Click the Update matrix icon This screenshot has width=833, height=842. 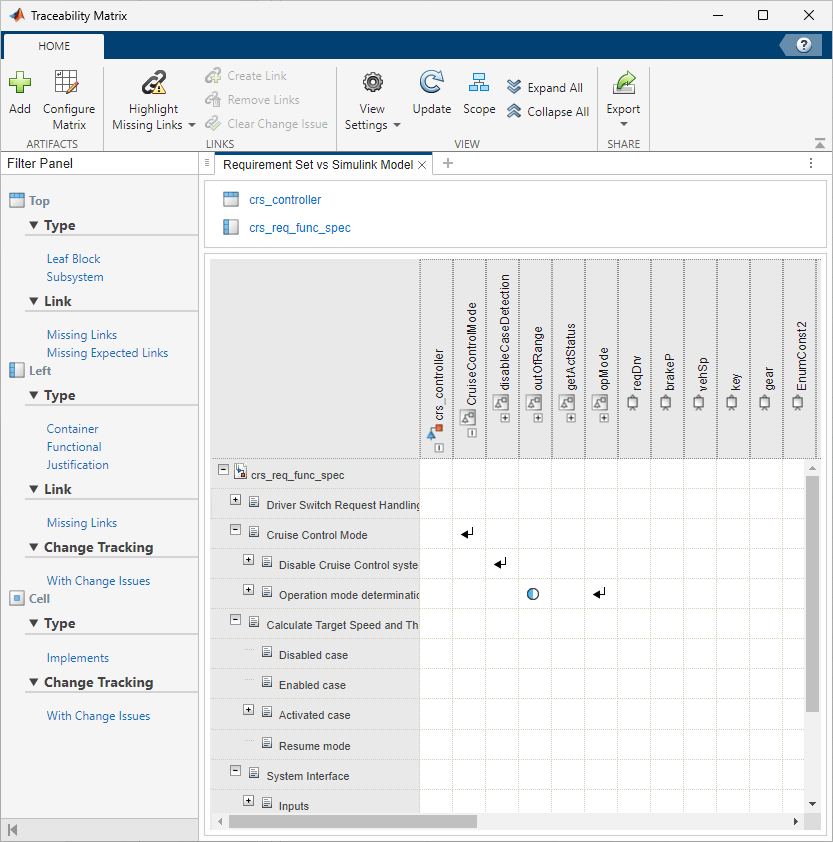431,82
